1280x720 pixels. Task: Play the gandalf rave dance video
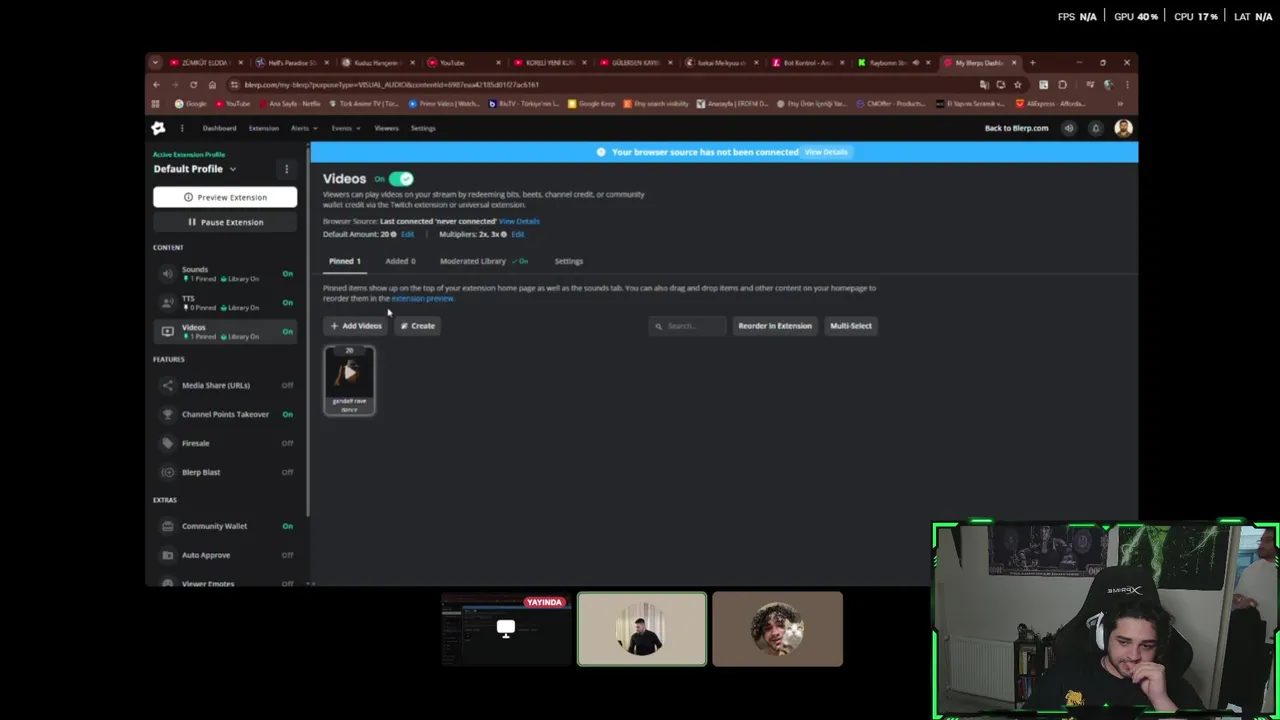[x=349, y=372]
